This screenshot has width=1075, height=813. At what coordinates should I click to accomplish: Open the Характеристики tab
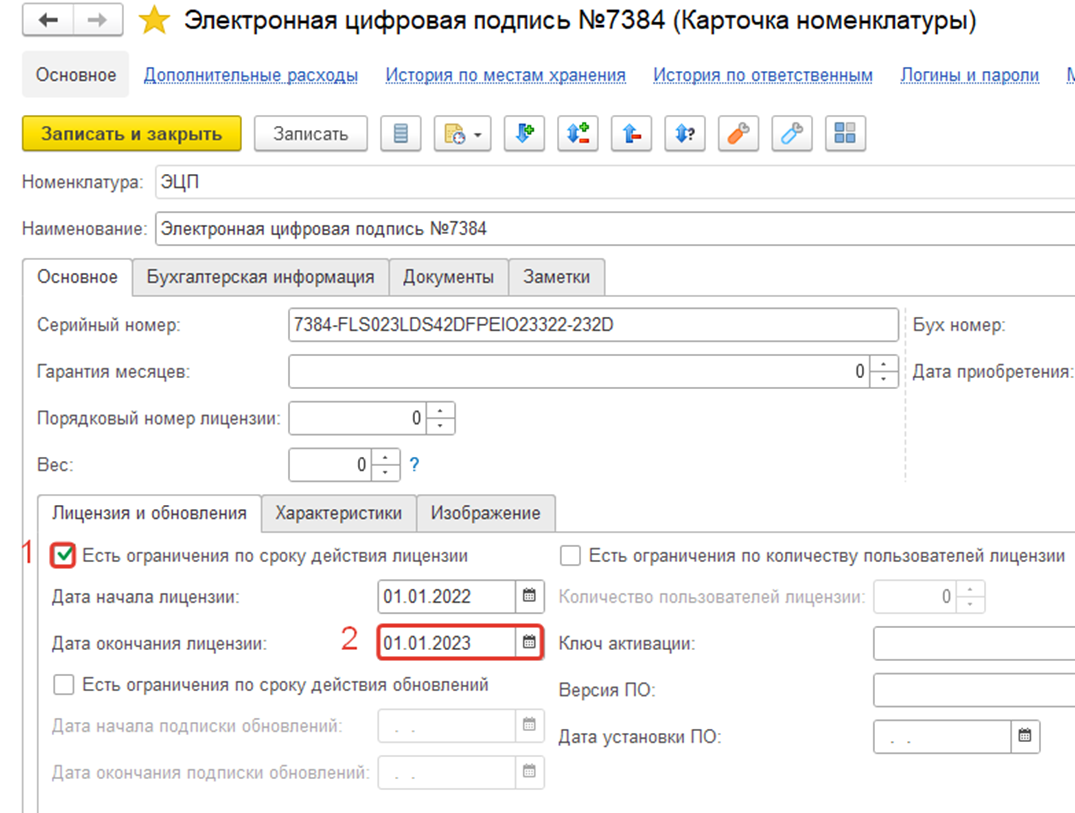(x=339, y=513)
